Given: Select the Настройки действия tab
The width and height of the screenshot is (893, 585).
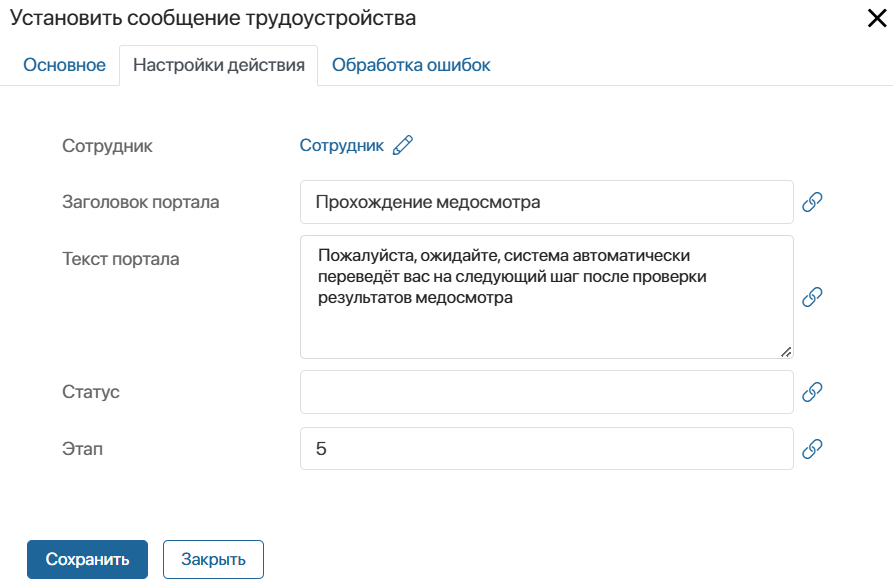Looking at the screenshot, I should [x=219, y=65].
